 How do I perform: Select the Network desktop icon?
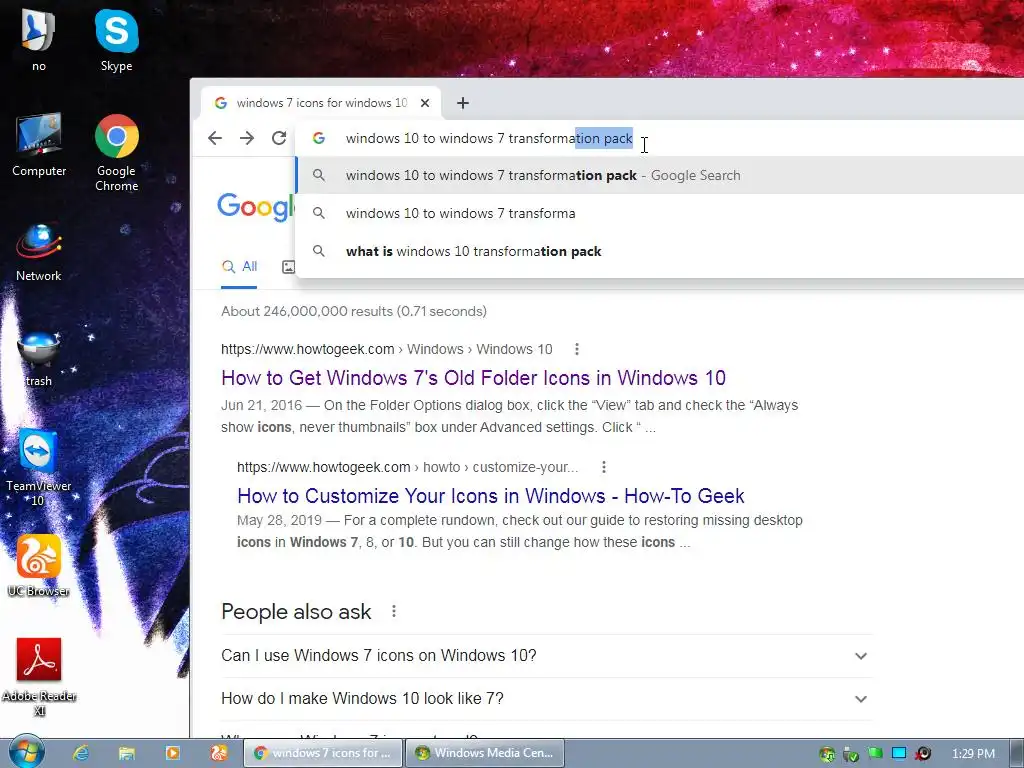(39, 251)
